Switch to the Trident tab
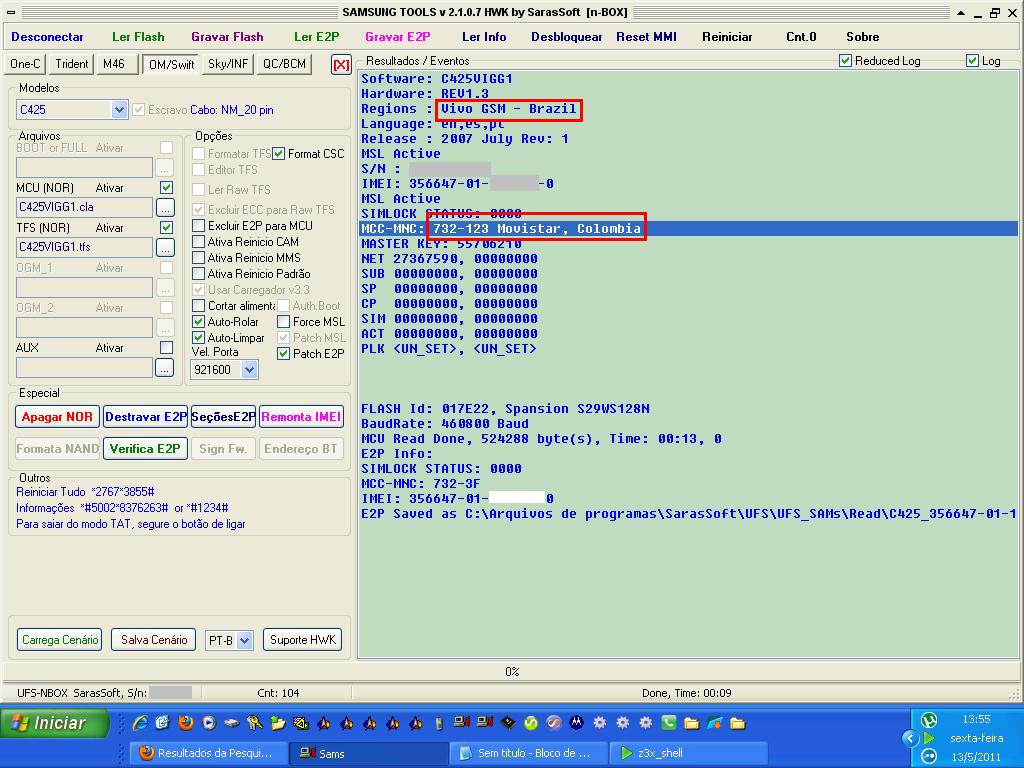1024x768 pixels. [72, 64]
